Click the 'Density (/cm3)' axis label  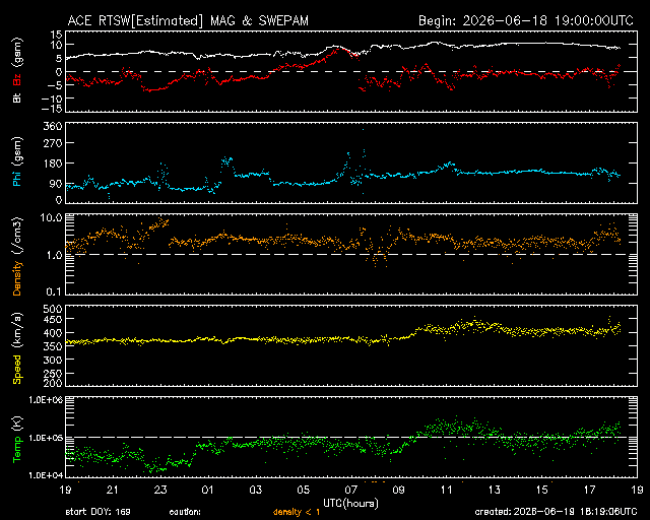point(17,256)
